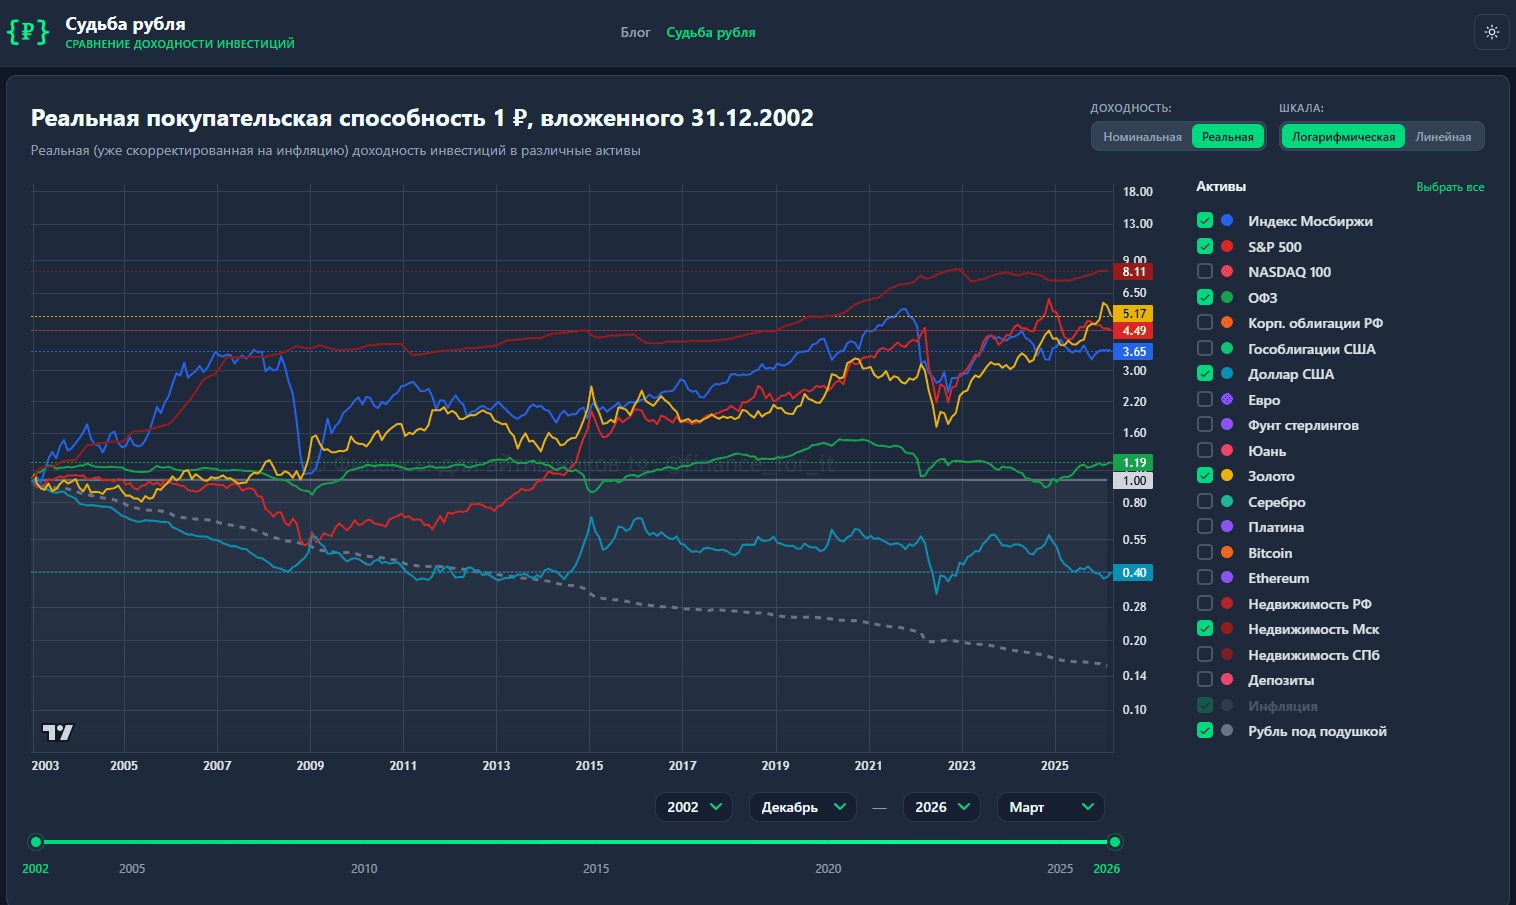
Task: Click the ruble logo icon in header
Action: tap(28, 32)
